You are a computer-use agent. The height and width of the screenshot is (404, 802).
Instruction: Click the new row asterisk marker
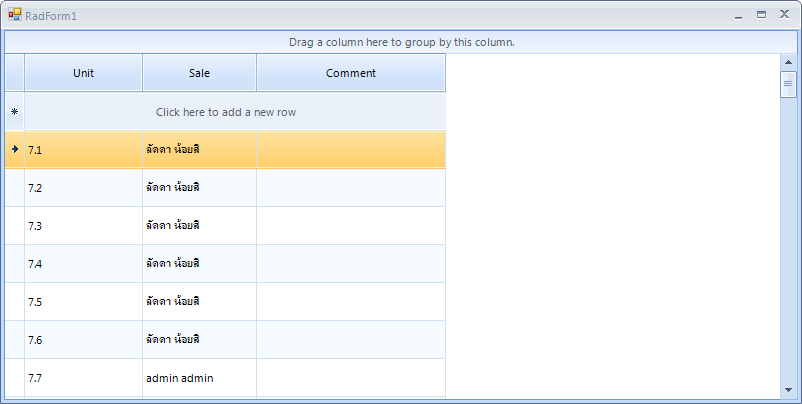[x=14, y=112]
